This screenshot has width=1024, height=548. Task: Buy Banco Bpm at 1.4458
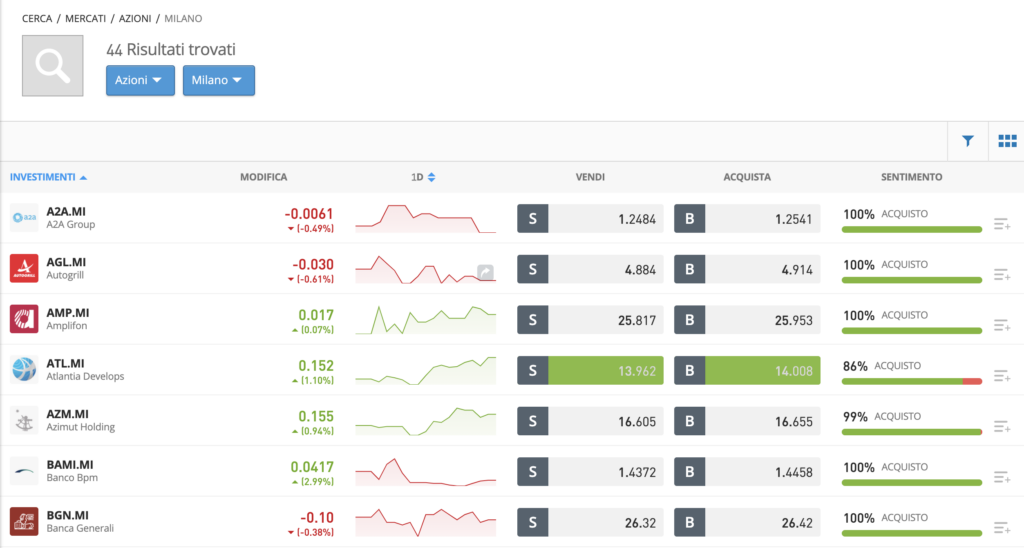point(747,472)
